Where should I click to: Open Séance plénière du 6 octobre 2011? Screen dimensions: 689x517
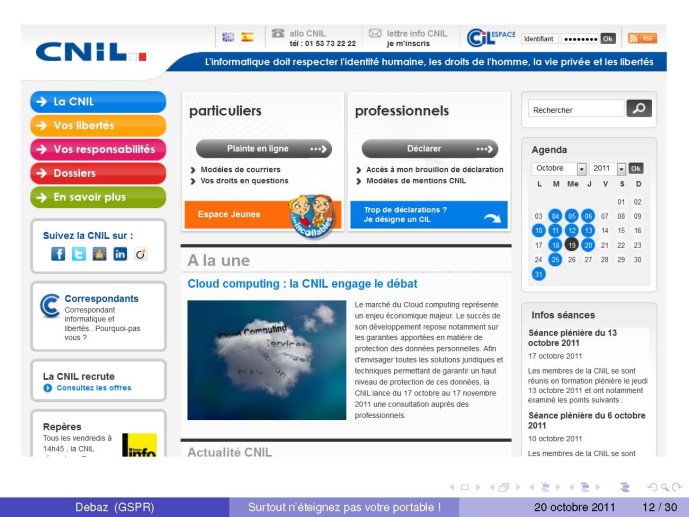point(587,420)
